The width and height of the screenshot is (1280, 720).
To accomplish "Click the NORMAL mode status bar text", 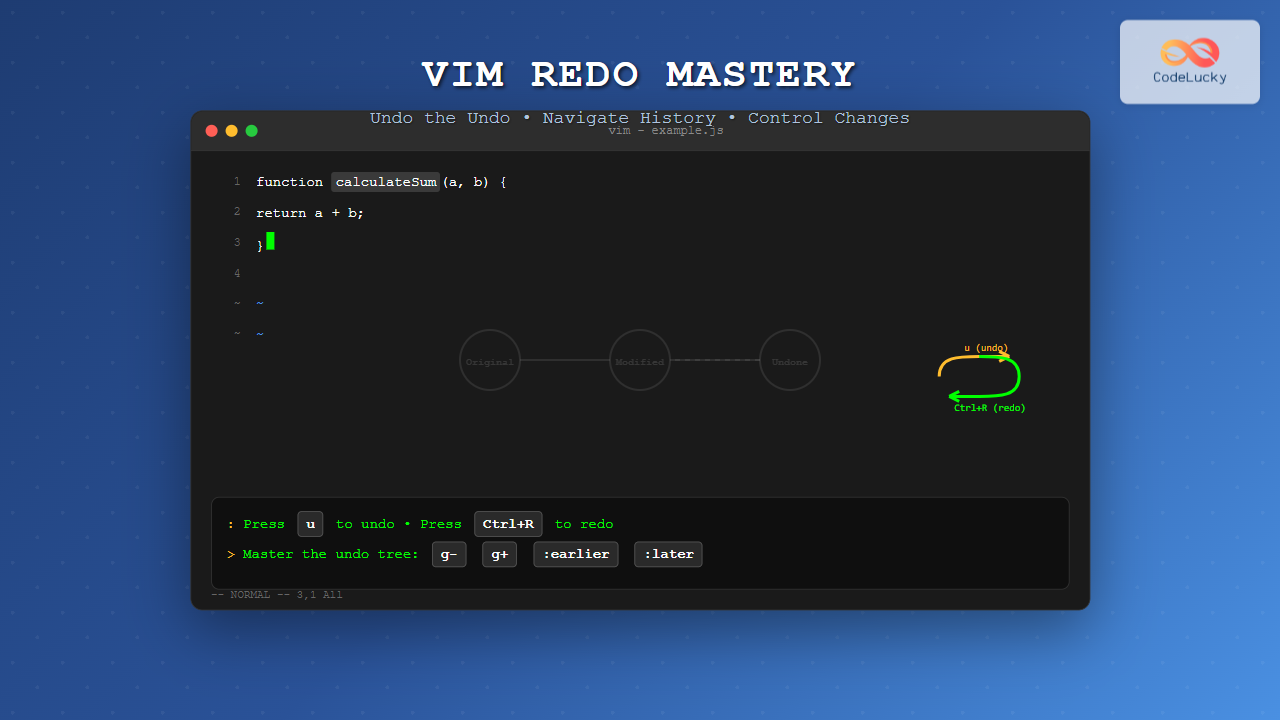I will pos(277,595).
